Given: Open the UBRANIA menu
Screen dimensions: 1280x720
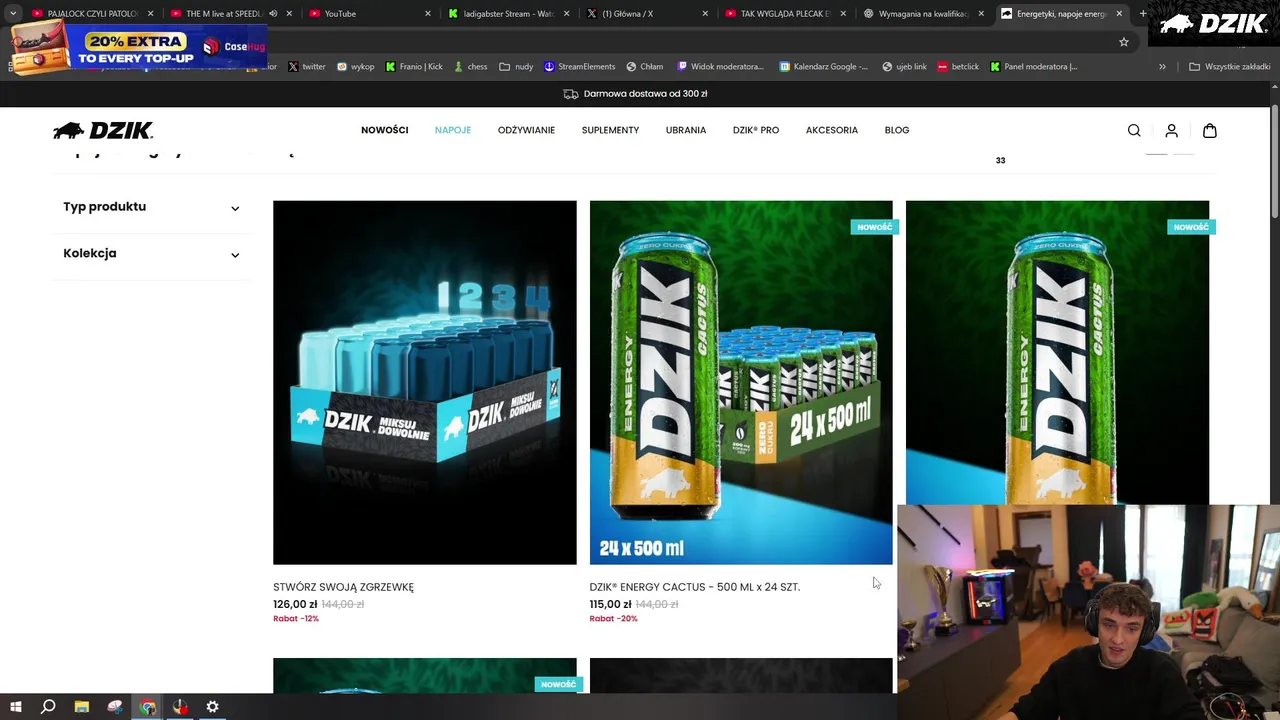Looking at the screenshot, I should [x=686, y=130].
